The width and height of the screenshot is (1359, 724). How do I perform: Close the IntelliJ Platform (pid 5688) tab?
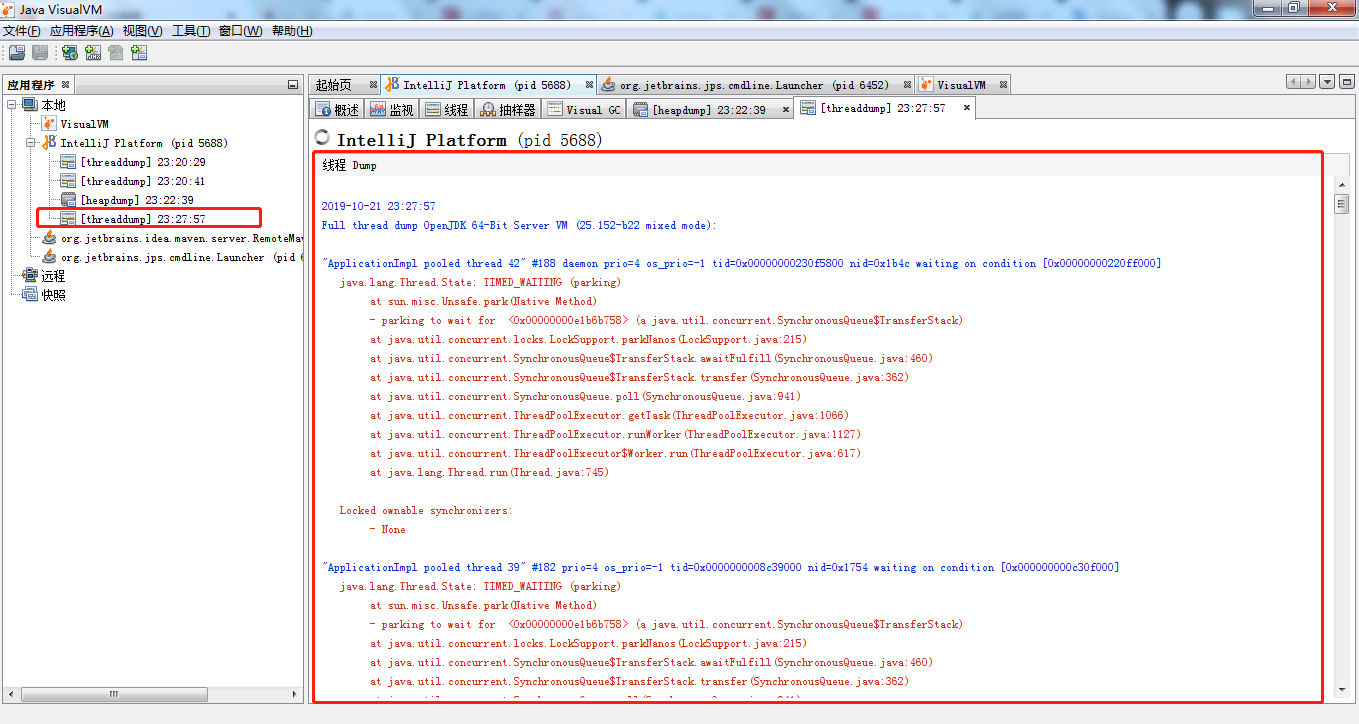[590, 85]
